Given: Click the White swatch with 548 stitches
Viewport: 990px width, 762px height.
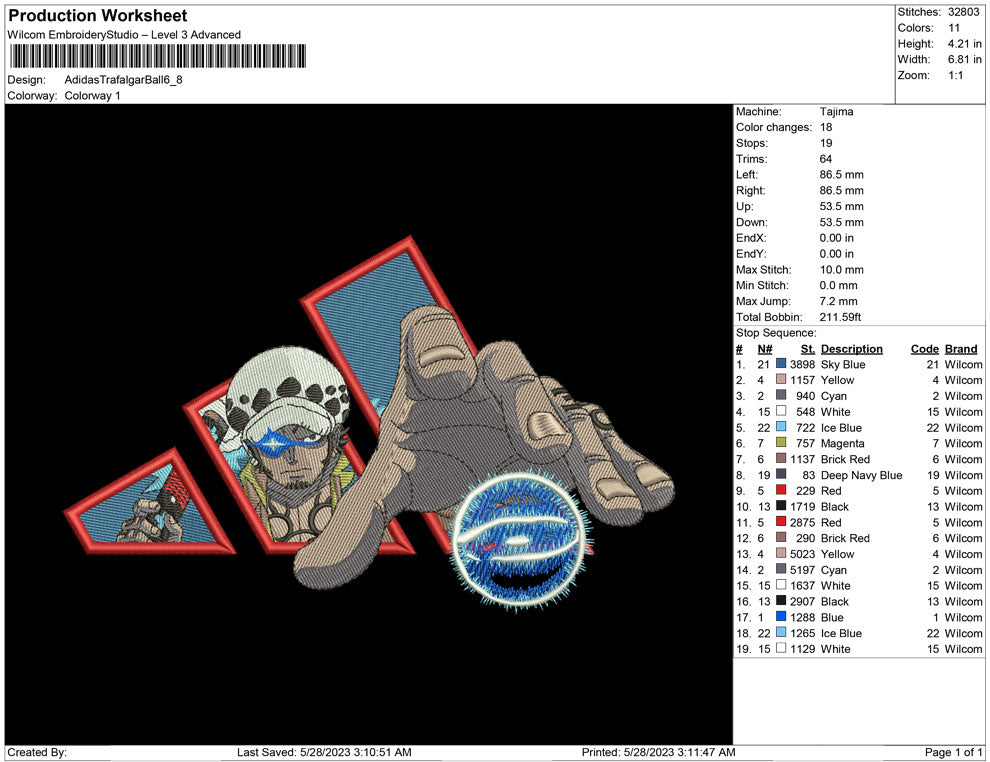Looking at the screenshot, I should coord(781,411).
